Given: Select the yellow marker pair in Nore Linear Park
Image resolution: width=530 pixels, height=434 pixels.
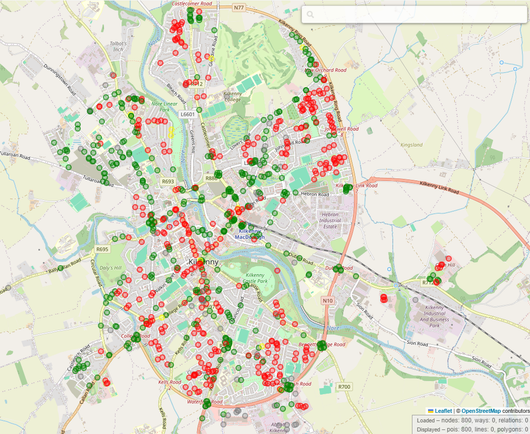Looking at the screenshot, I should click(x=171, y=132).
